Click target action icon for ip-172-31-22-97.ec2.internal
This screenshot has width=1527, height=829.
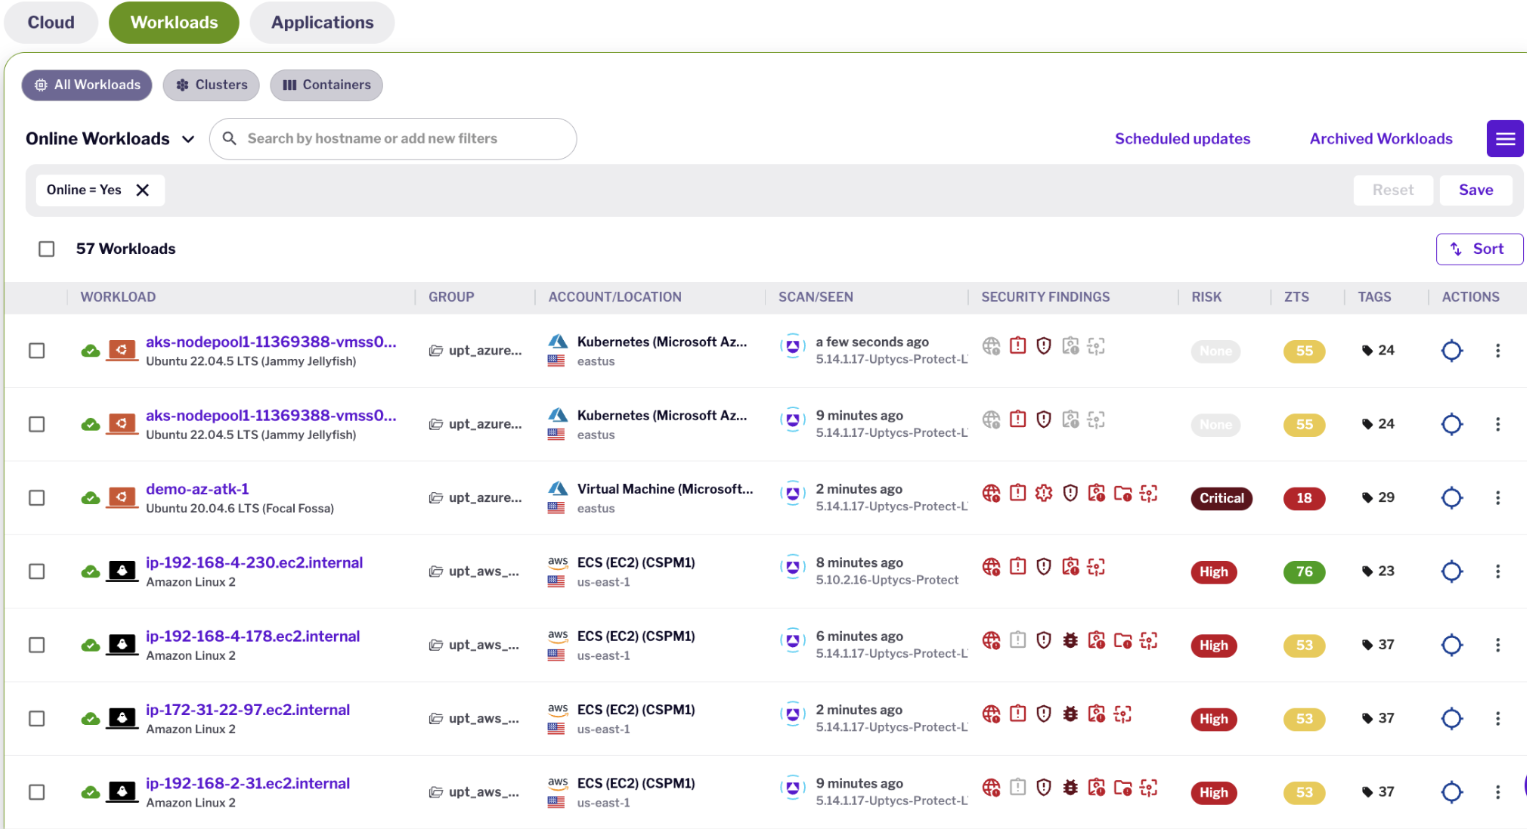pos(1452,718)
